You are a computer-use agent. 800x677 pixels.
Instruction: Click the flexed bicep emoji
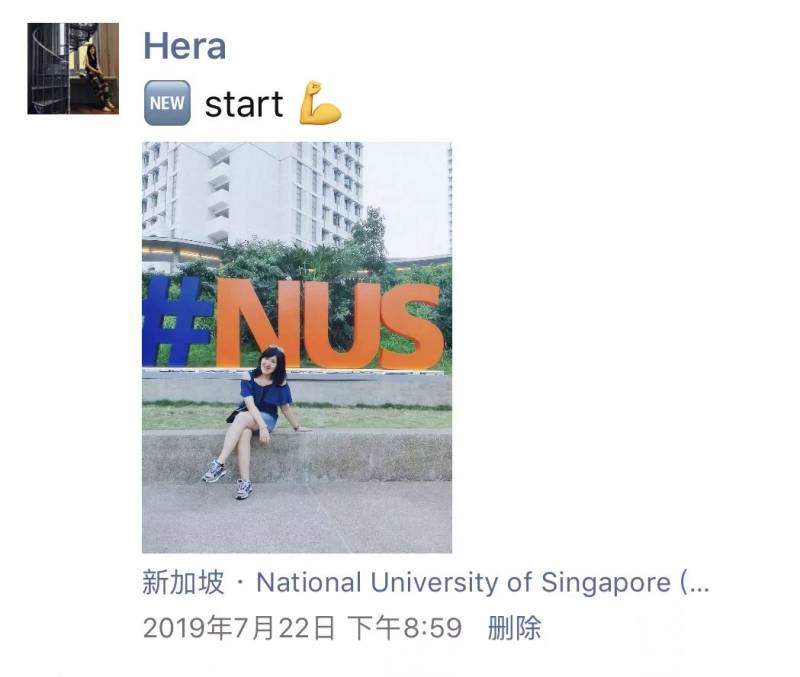pos(319,103)
